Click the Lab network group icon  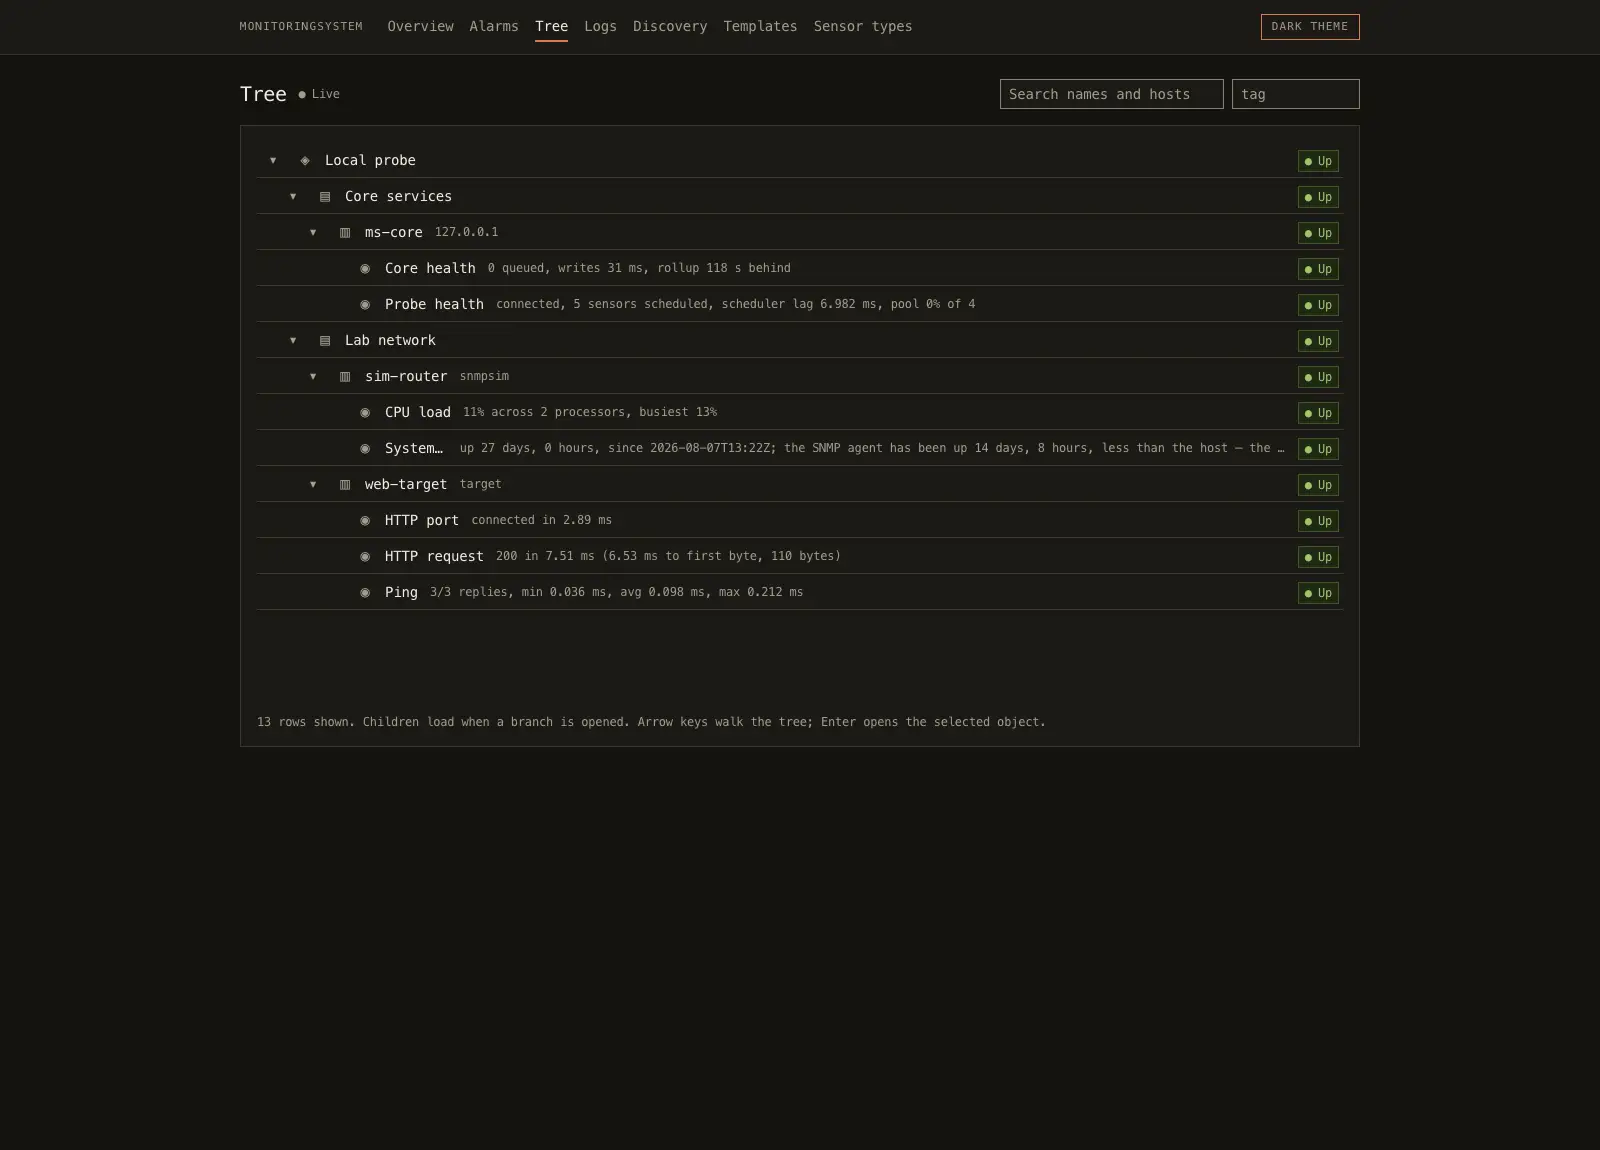(325, 341)
